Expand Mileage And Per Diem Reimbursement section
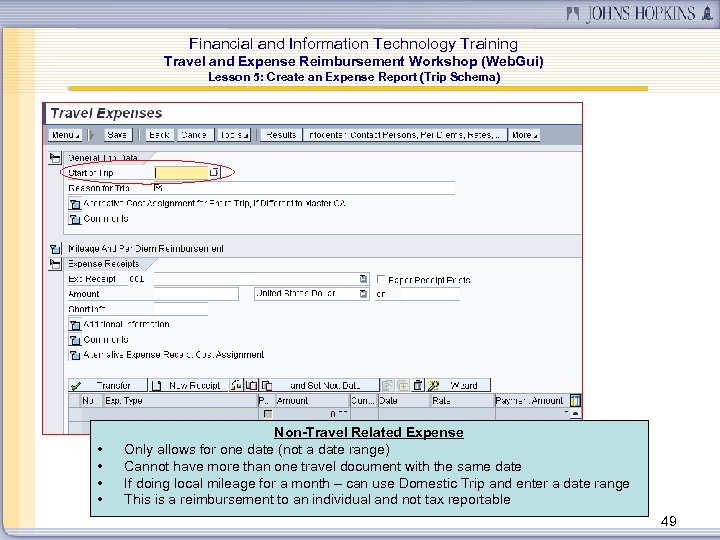This screenshot has height=540, width=720. (x=55, y=249)
